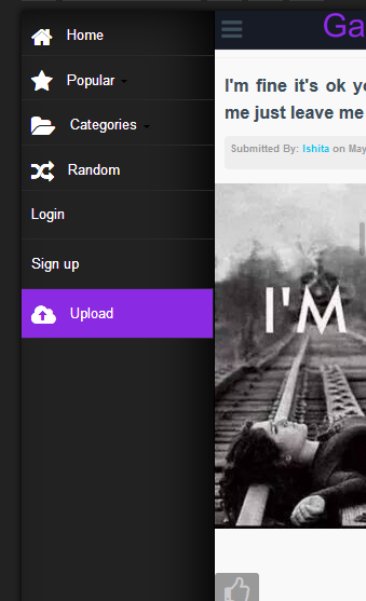Click the purple Upload button
Screen dimensions: 366x601
(x=117, y=314)
